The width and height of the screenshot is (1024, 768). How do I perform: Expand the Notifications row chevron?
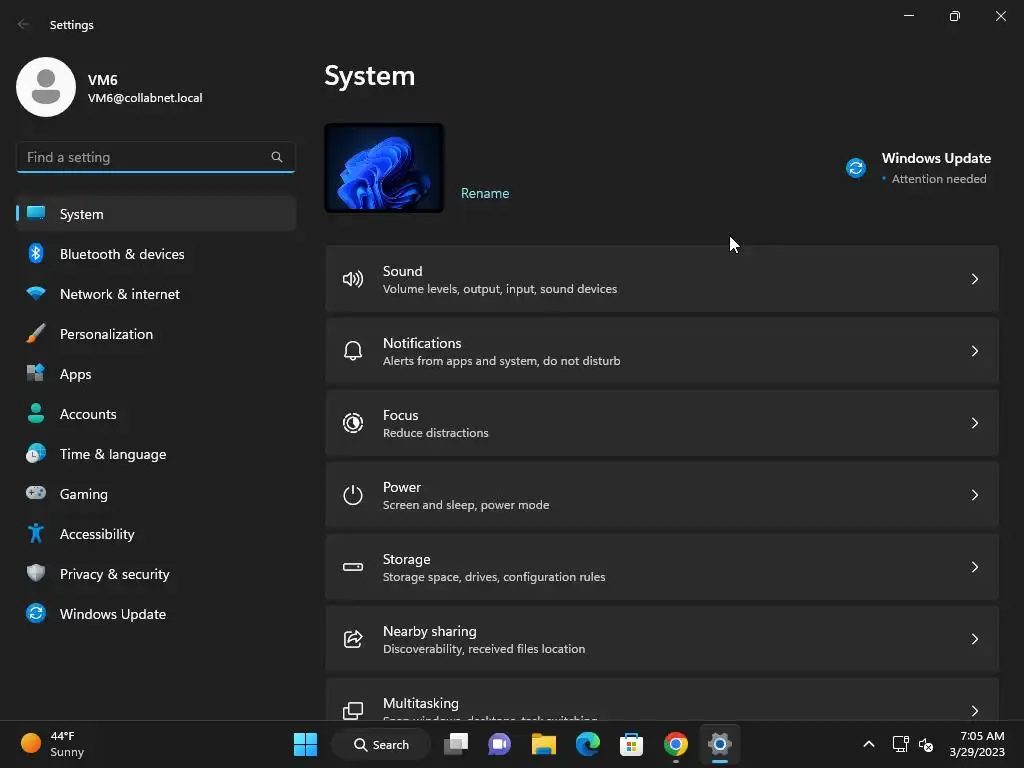pyautogui.click(x=974, y=351)
